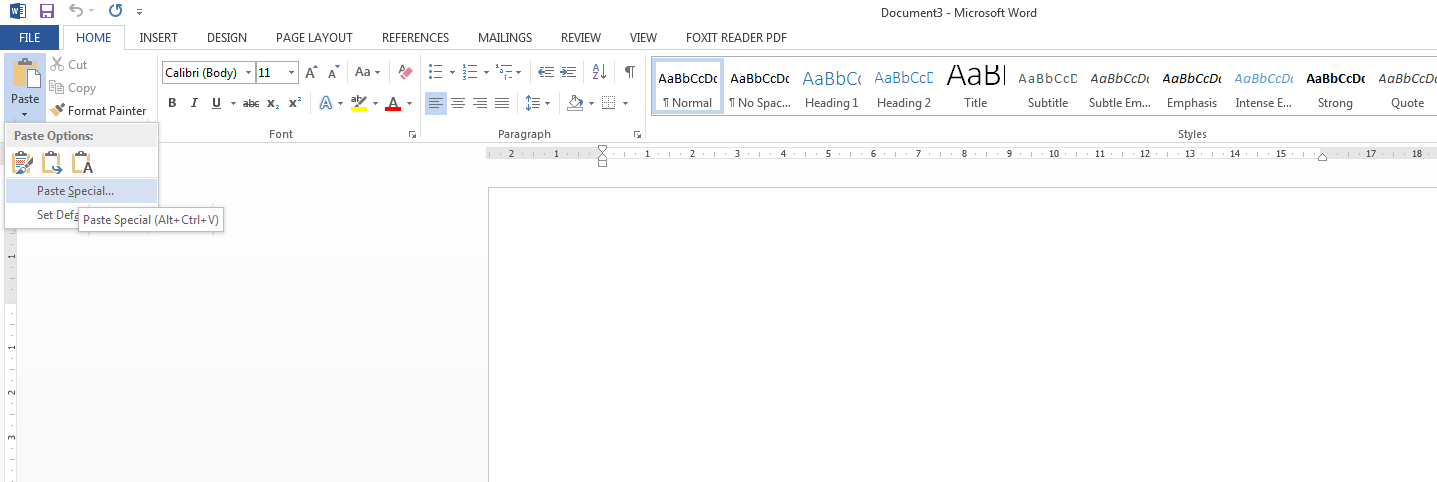Screen dimensions: 1437x482
Task: Toggle Show/Hide paragraph marks
Action: pos(629,72)
